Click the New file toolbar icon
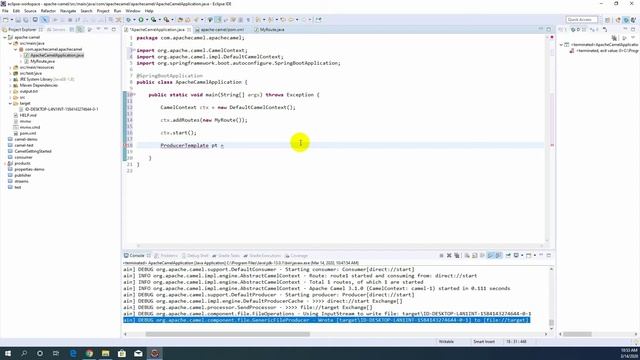 coord(6,20)
